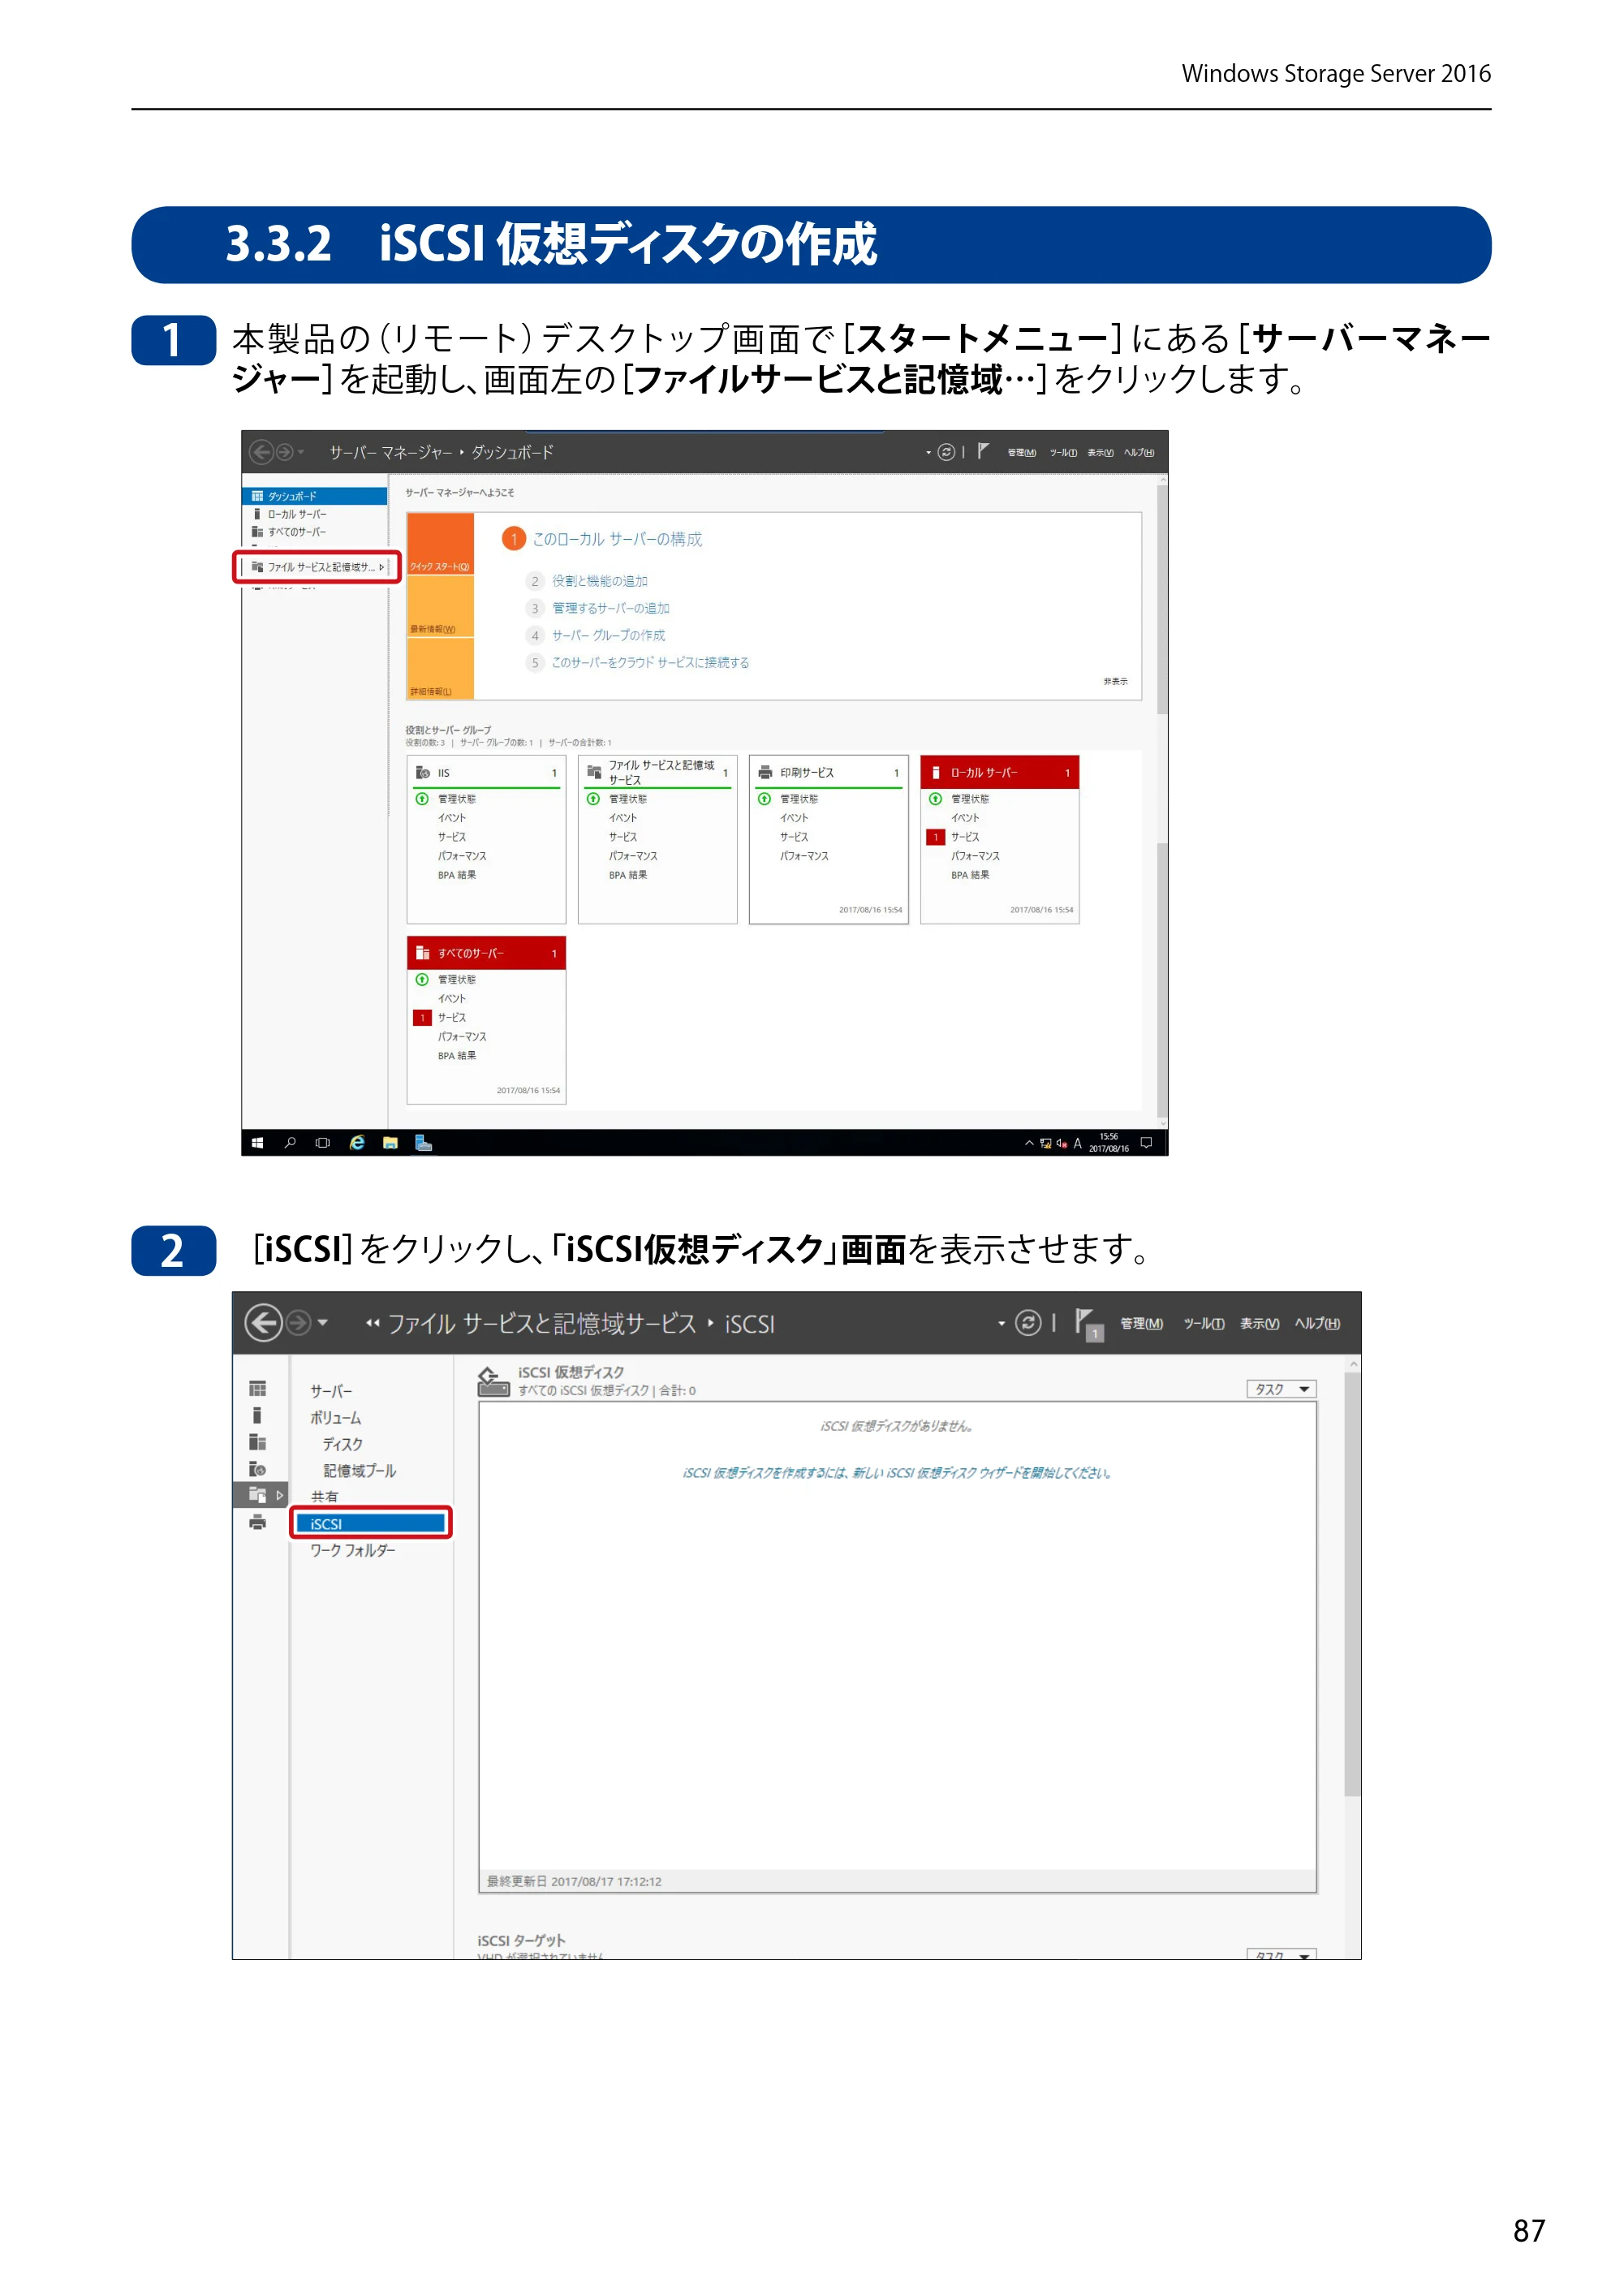
Task: Click the back arrow in the iSCSI window
Action: (263, 1323)
